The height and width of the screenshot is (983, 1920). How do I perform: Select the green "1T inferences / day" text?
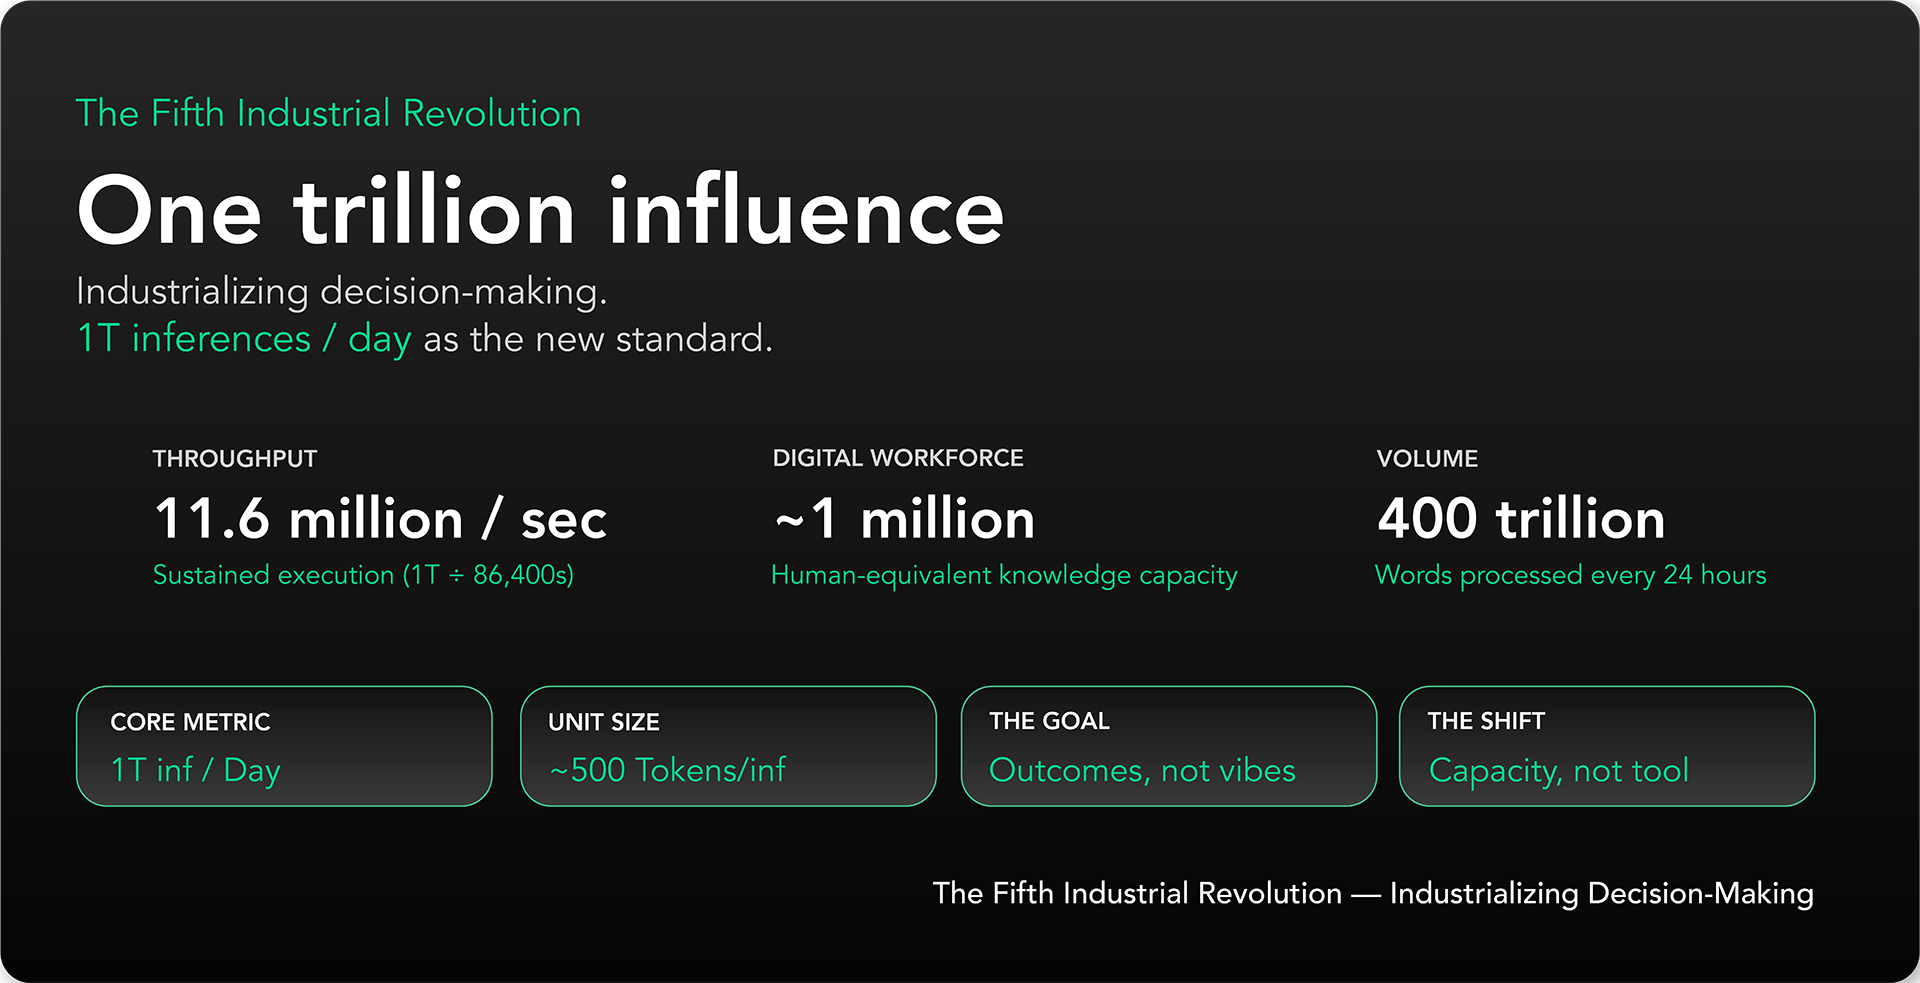point(244,339)
